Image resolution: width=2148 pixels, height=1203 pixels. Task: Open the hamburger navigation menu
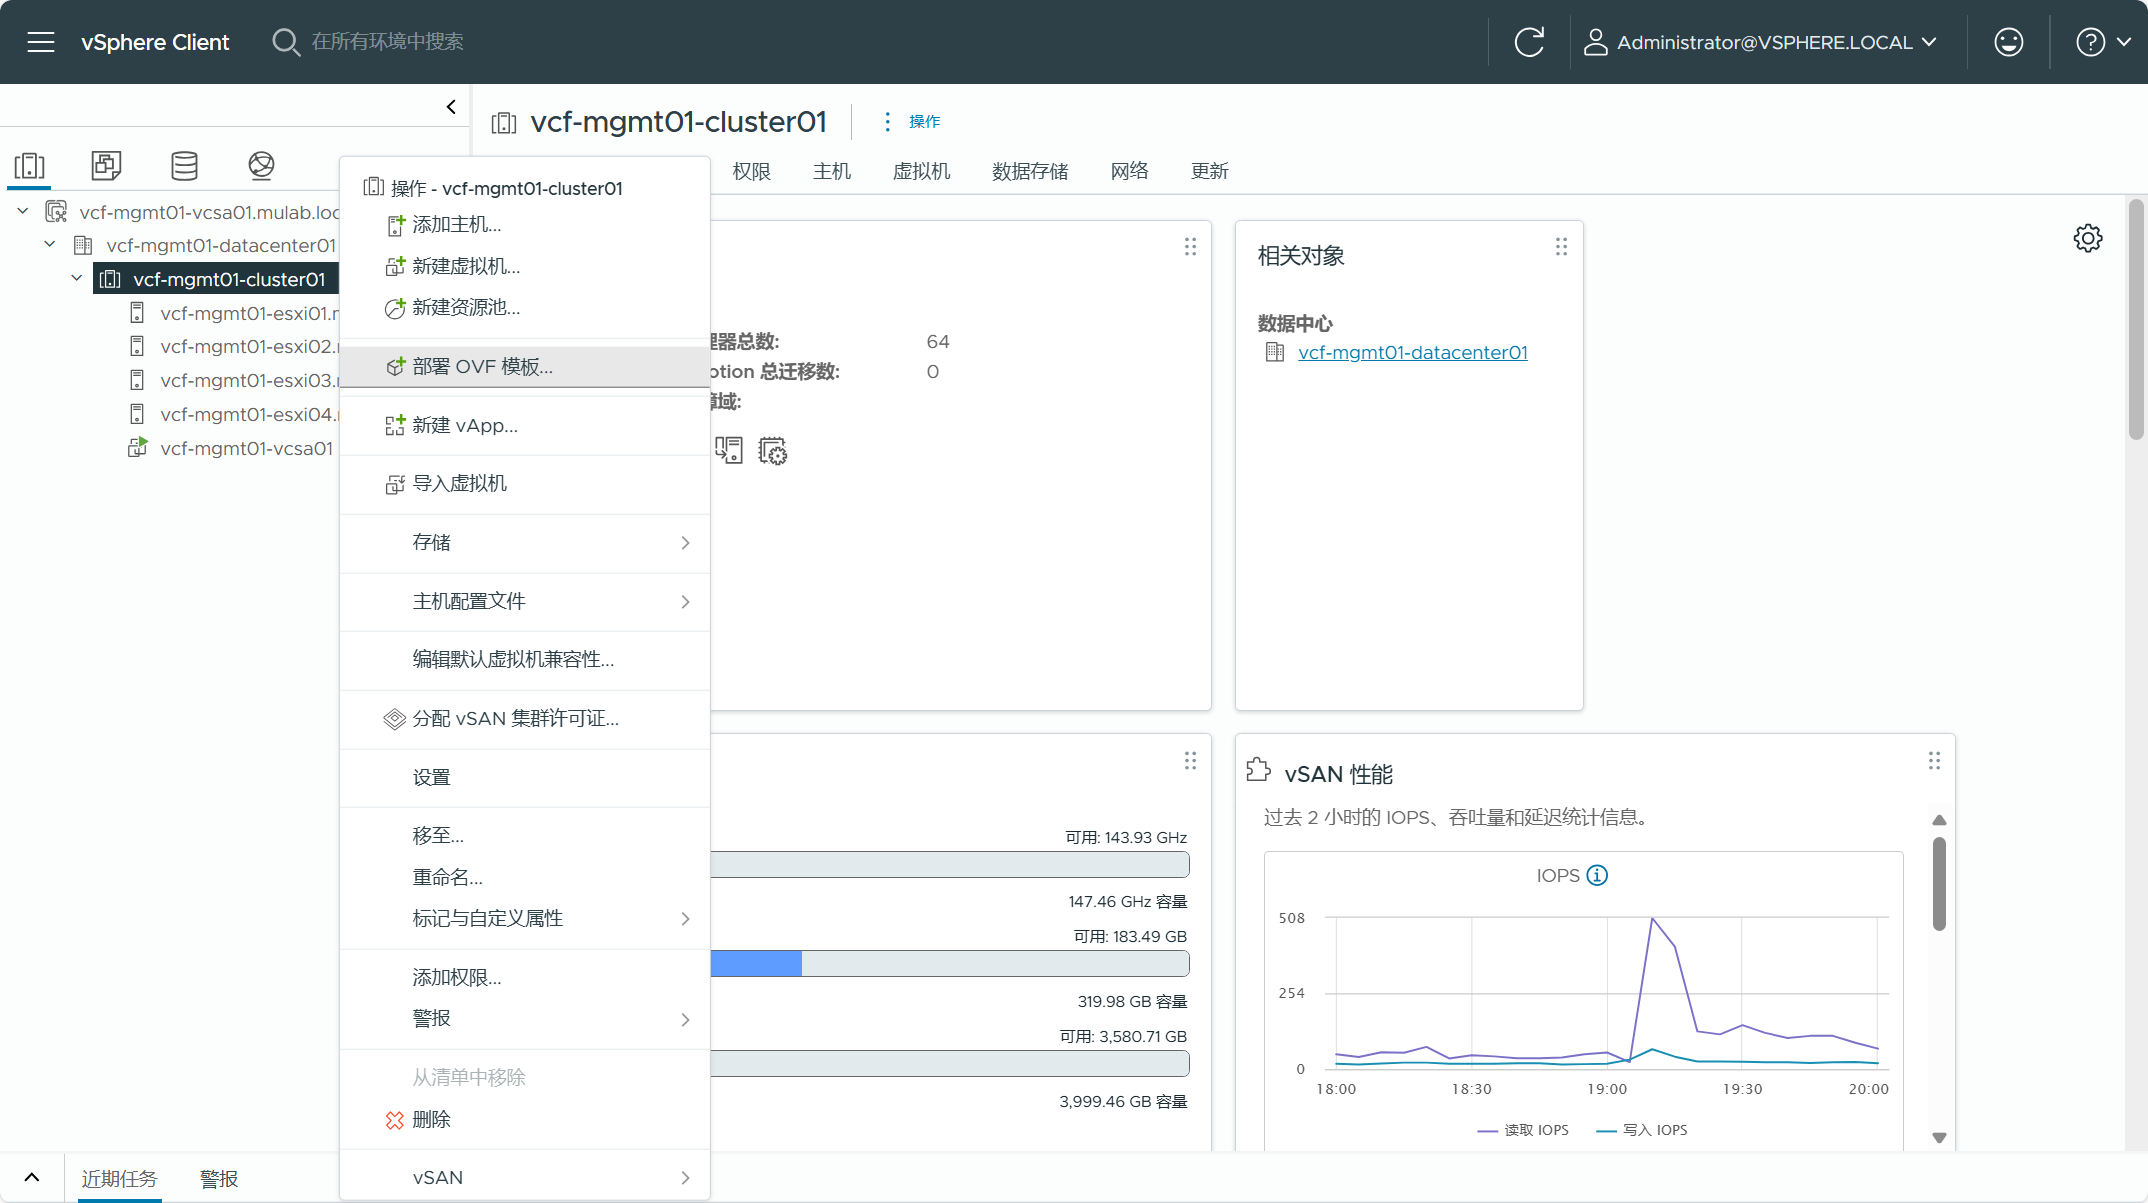(41, 42)
